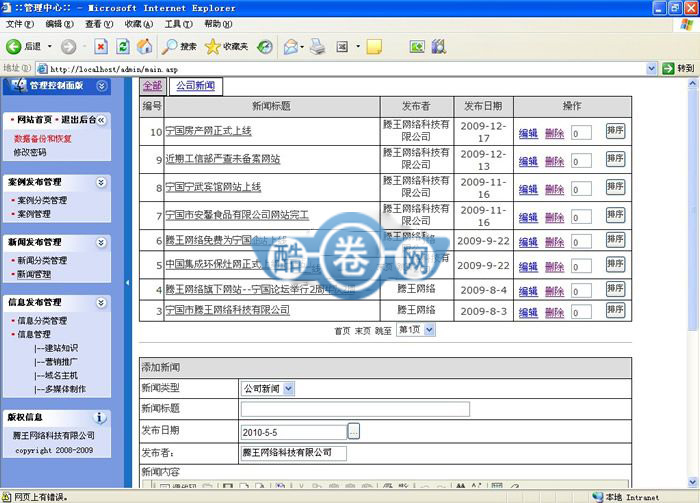Collapse the 管理控制面版 panel chevron

pyautogui.click(x=101, y=86)
